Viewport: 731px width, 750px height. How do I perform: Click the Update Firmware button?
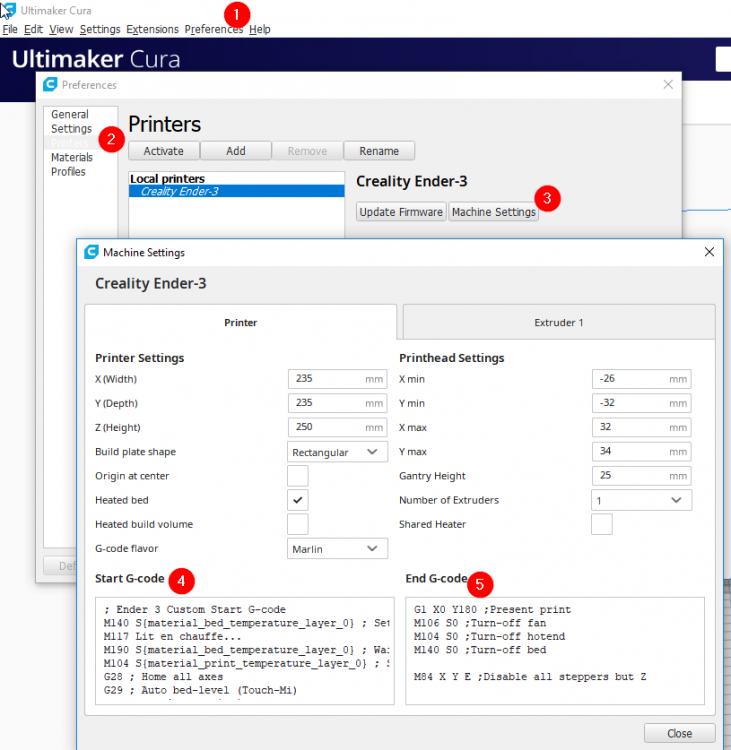tap(401, 212)
